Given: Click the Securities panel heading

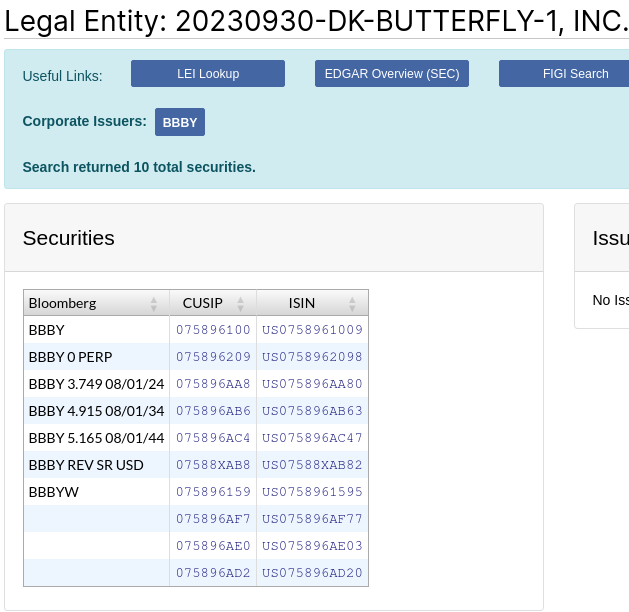Looking at the screenshot, I should [69, 238].
